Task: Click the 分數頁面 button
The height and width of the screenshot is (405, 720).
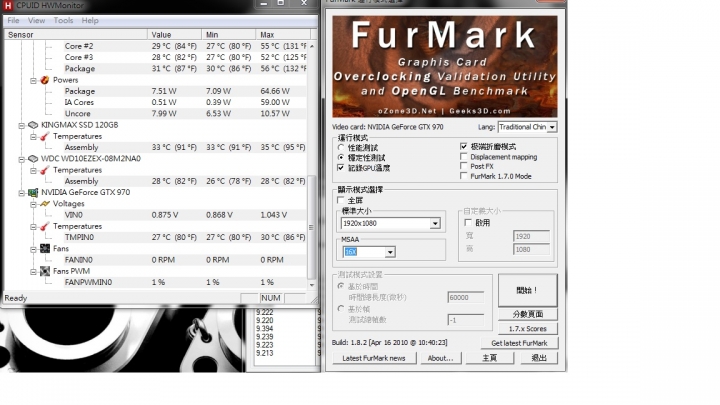Action: [528, 314]
